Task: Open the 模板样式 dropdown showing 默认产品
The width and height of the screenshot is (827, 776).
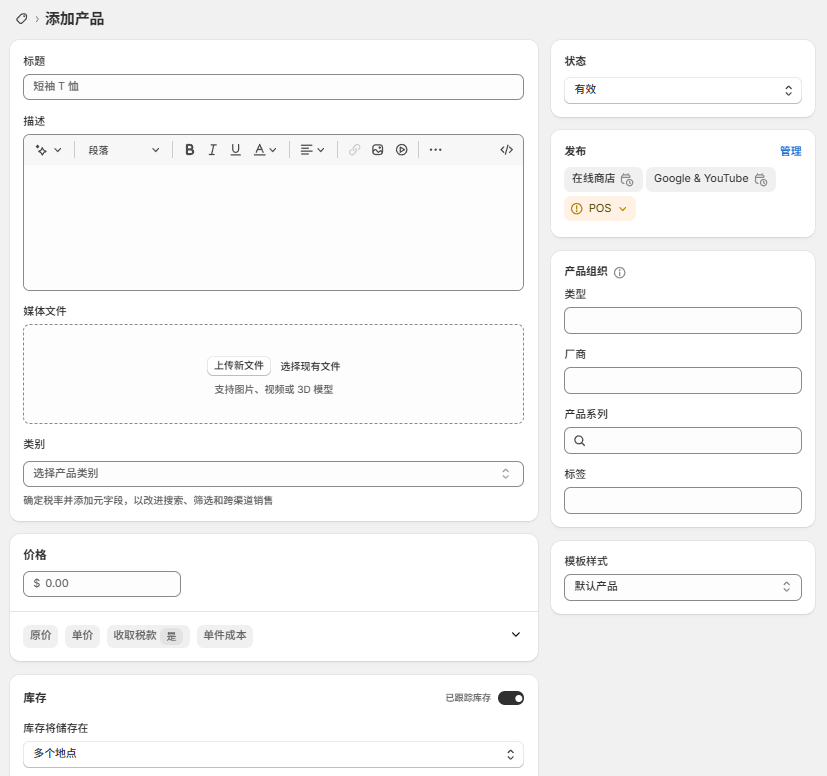Action: (682, 587)
